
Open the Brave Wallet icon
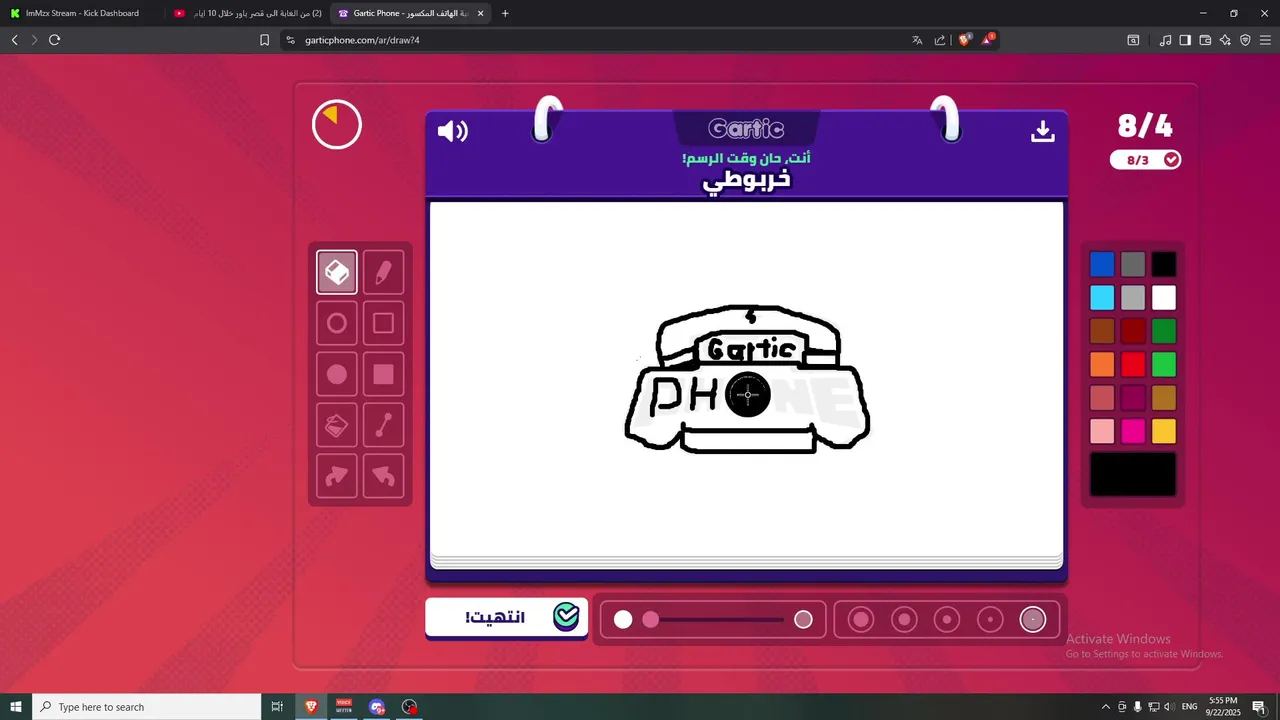[1205, 40]
